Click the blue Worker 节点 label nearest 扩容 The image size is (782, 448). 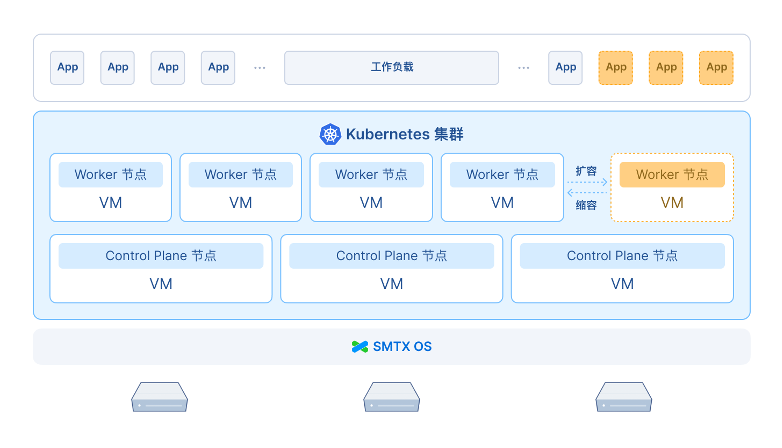pos(502,175)
